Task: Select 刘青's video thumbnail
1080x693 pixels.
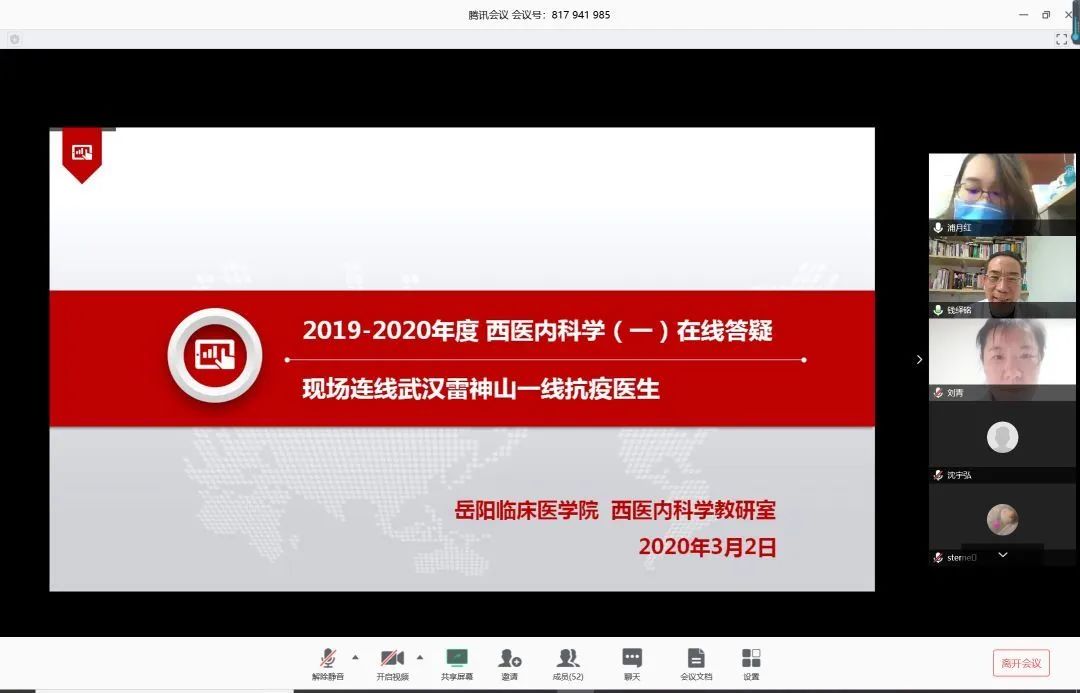Action: click(1001, 354)
